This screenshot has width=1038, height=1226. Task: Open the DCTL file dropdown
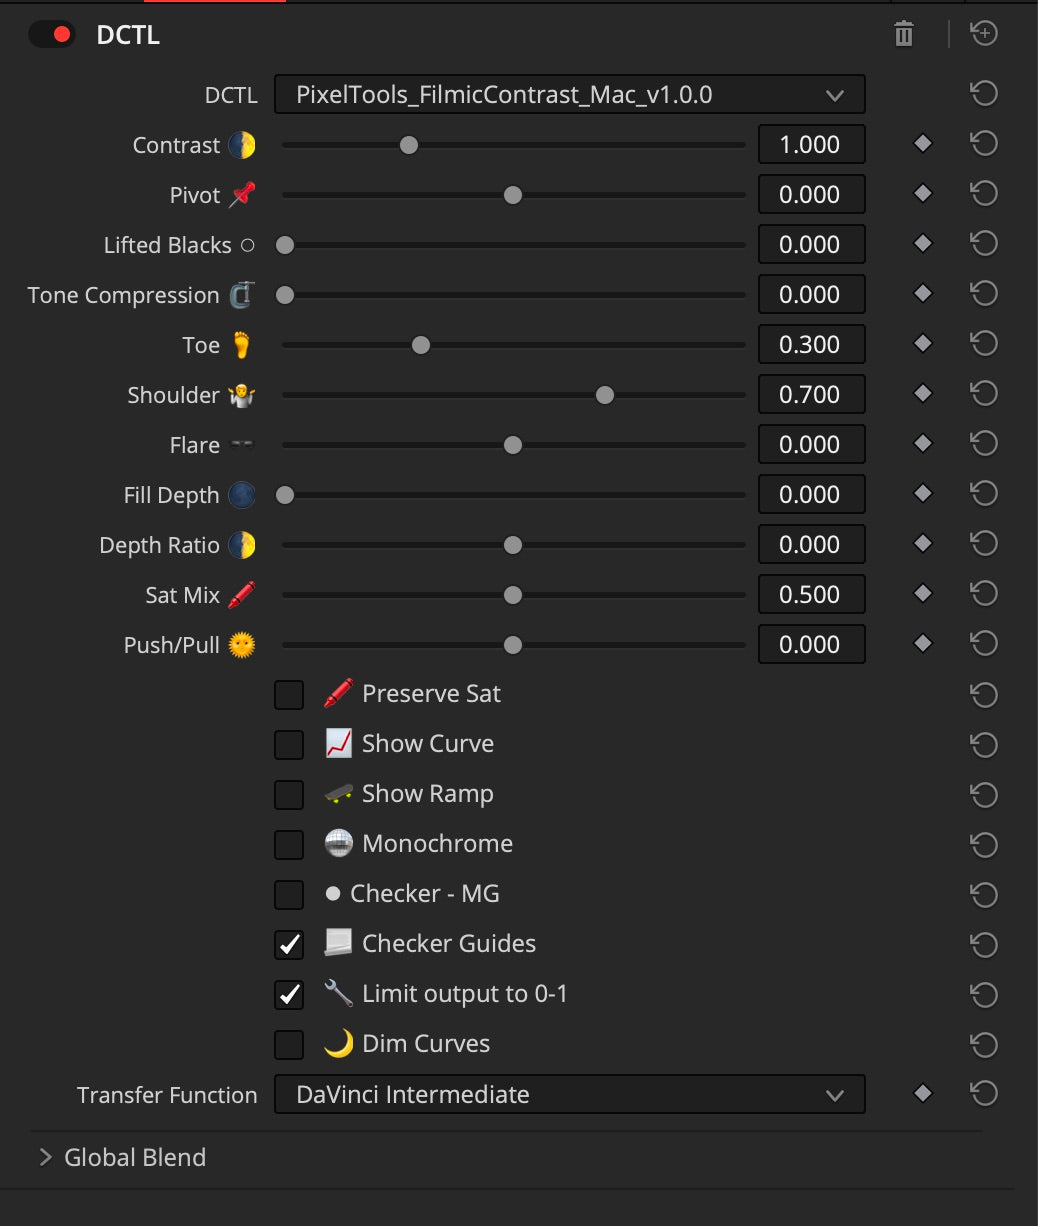pyautogui.click(x=569, y=95)
